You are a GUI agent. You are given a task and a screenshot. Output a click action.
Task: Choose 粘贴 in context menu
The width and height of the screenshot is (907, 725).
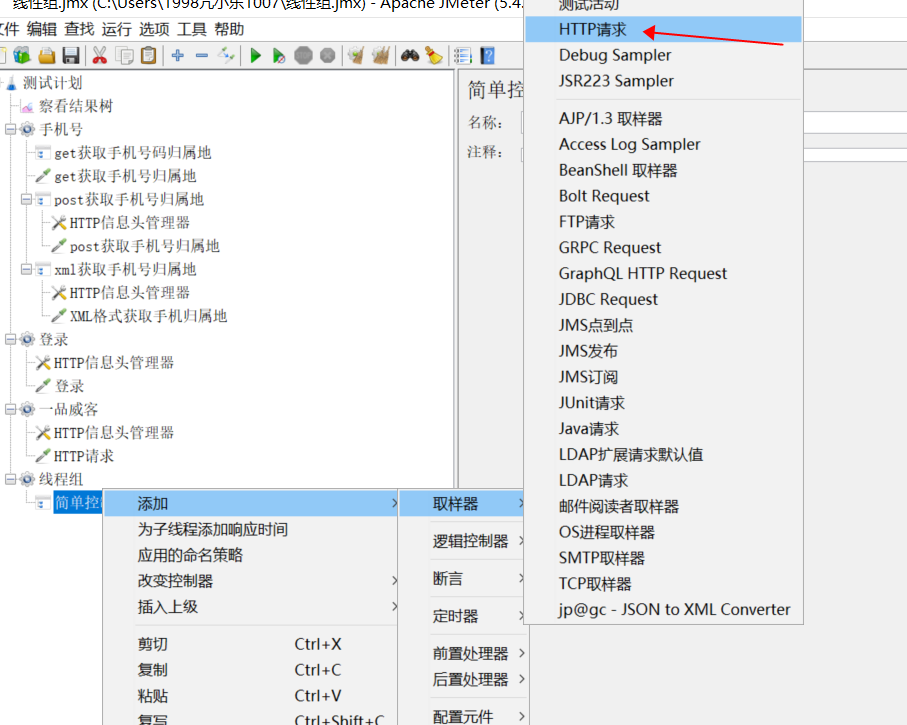click(251, 695)
